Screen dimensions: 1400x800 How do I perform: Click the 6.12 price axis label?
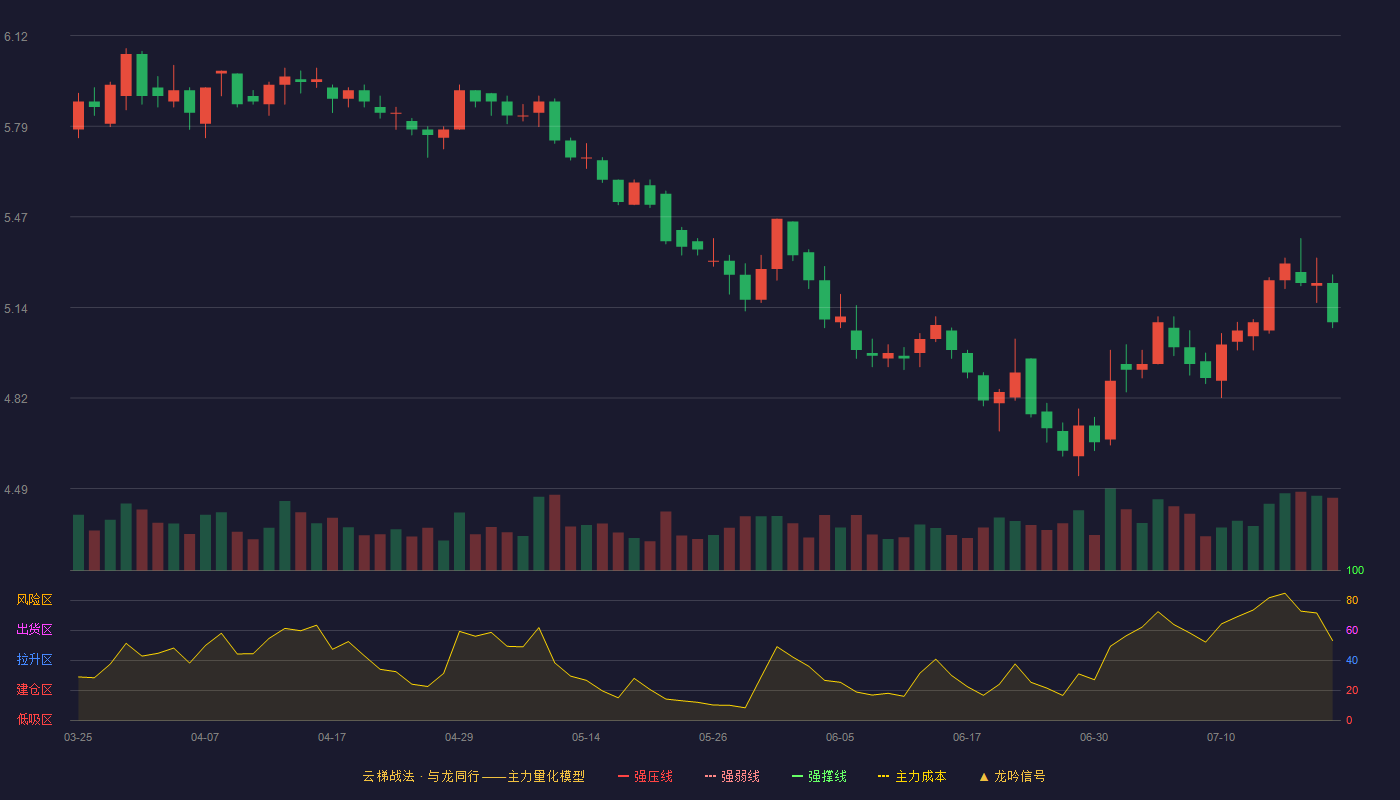click(x=16, y=37)
